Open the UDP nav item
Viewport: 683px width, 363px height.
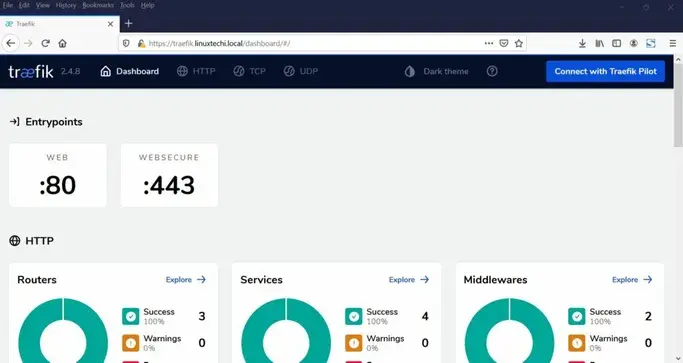tap(301, 71)
